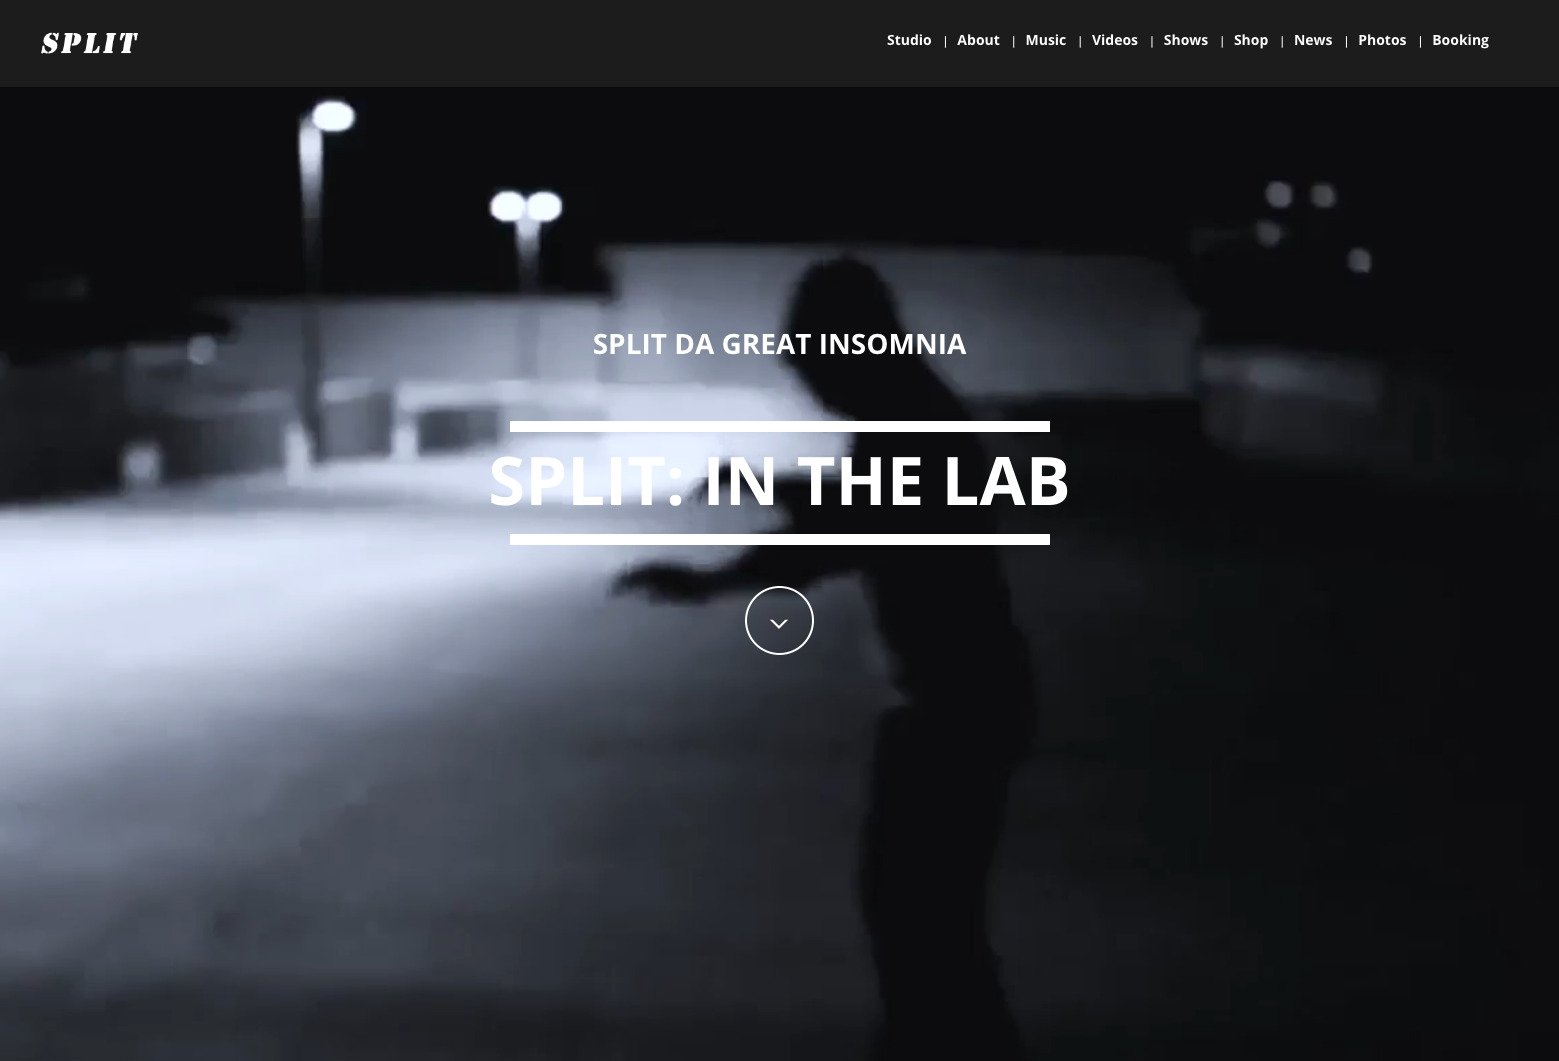Open the News page
Viewport: 1559px width, 1061px height.
point(1312,40)
